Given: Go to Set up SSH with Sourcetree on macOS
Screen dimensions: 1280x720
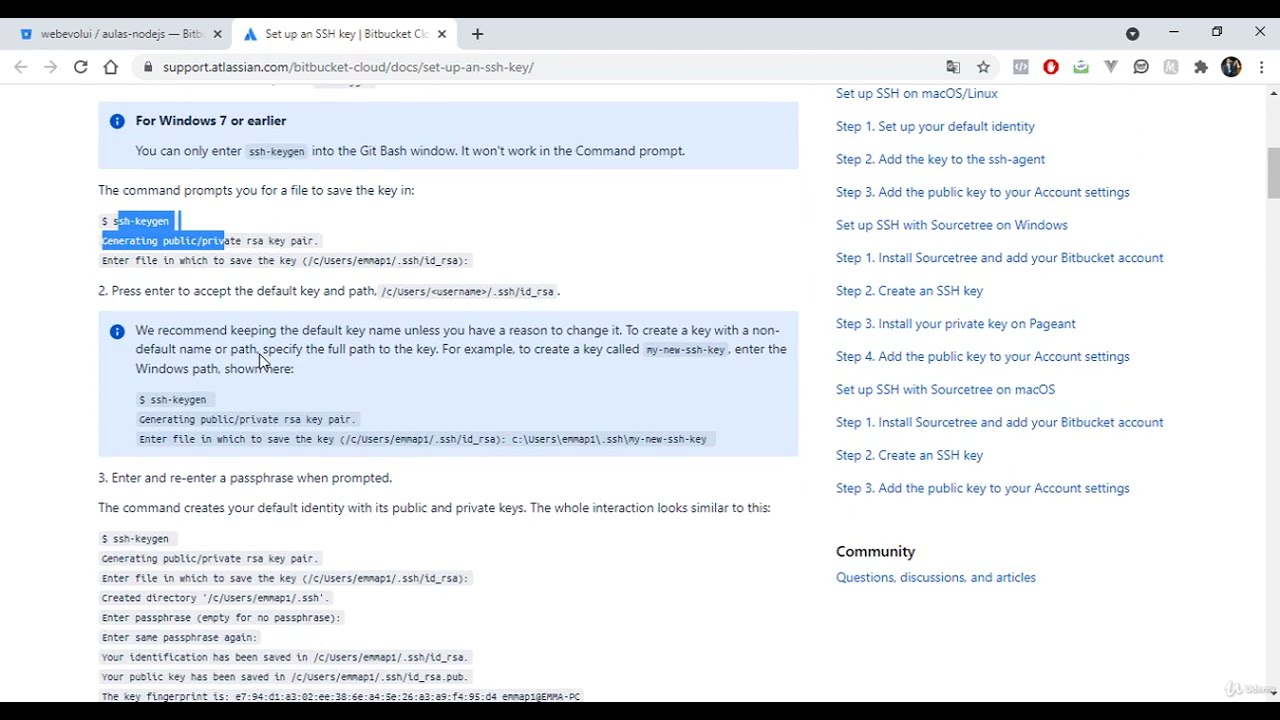Looking at the screenshot, I should [945, 390].
